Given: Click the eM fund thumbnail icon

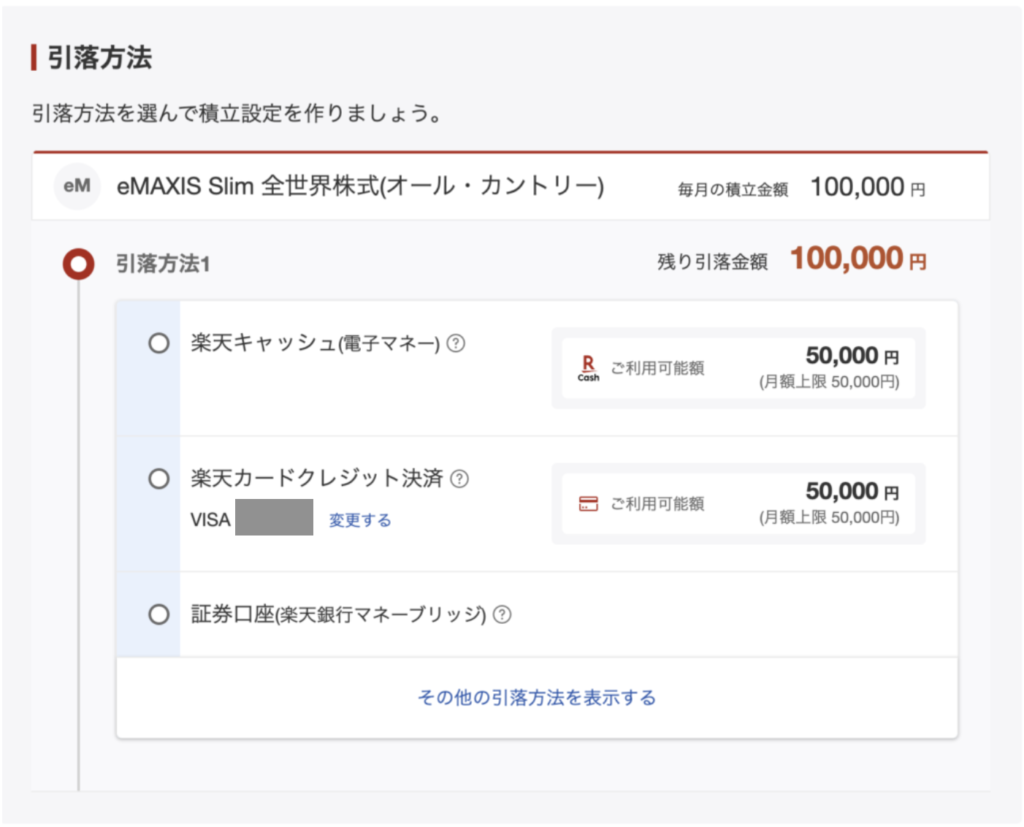Looking at the screenshot, I should (x=77, y=186).
